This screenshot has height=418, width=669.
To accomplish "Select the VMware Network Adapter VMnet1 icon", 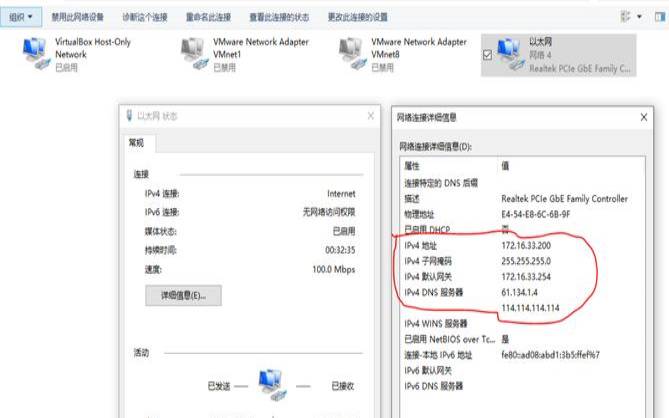I will click(x=194, y=53).
